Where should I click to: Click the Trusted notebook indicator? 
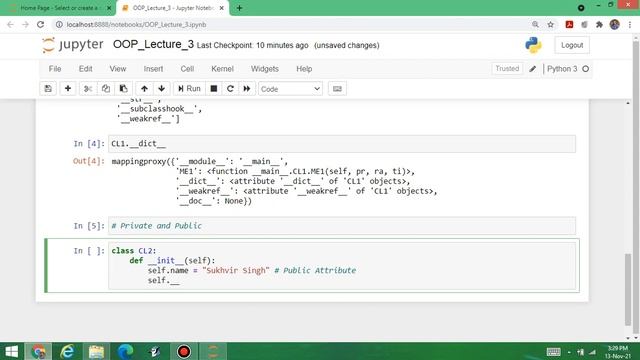(x=507, y=69)
